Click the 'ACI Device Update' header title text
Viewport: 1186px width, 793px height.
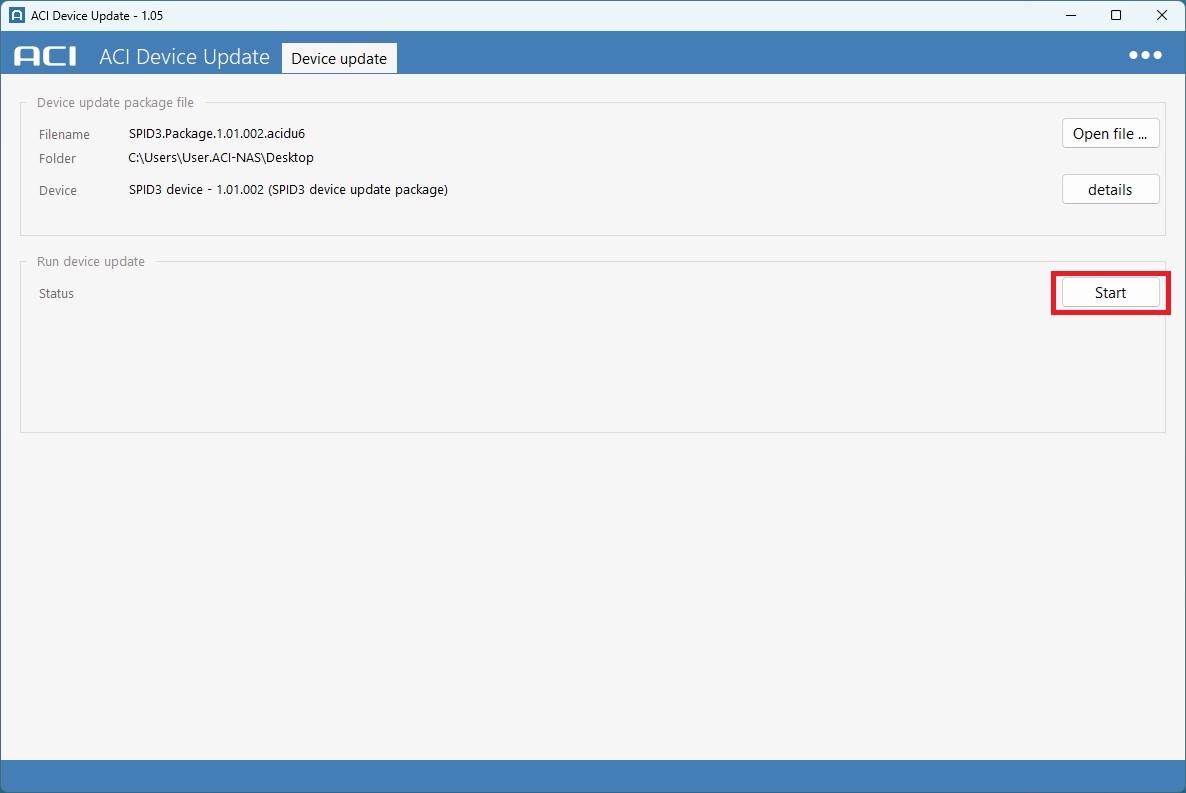click(184, 57)
